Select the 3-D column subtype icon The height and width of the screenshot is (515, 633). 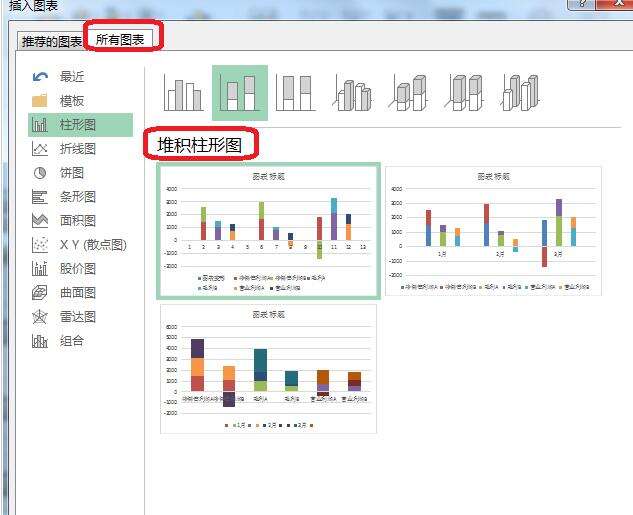pyautogui.click(x=520, y=93)
